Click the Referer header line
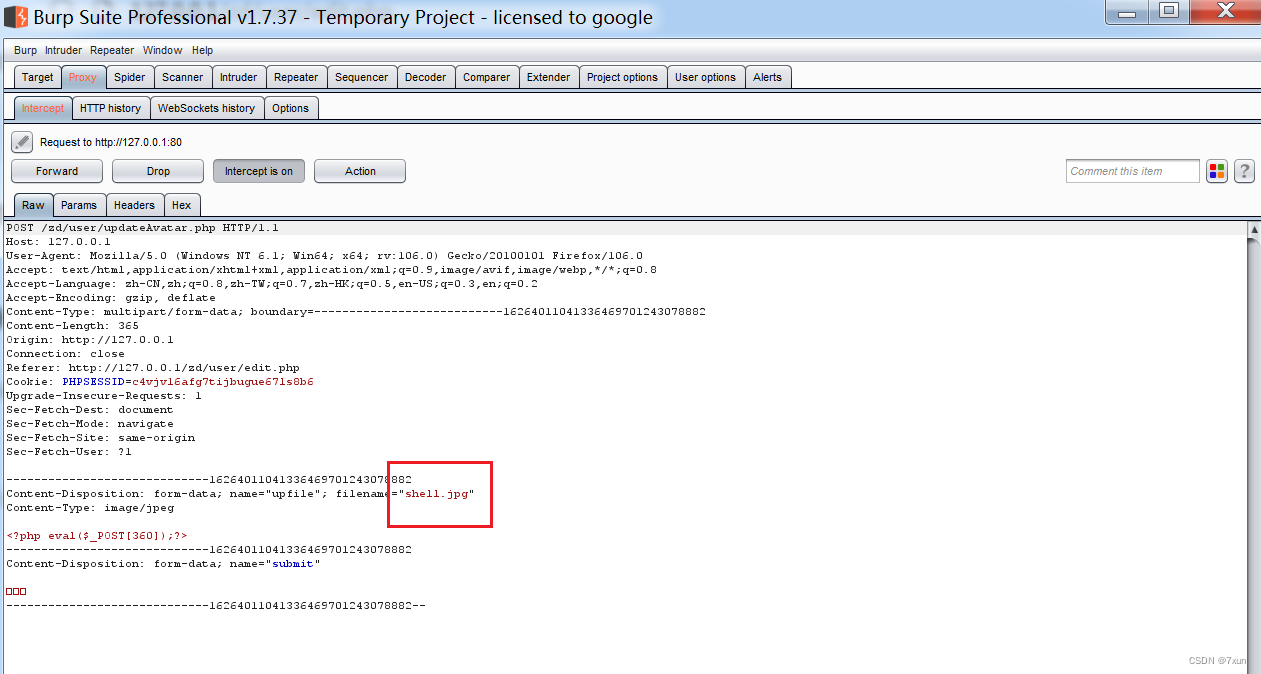This screenshot has width=1261, height=674. (x=153, y=368)
